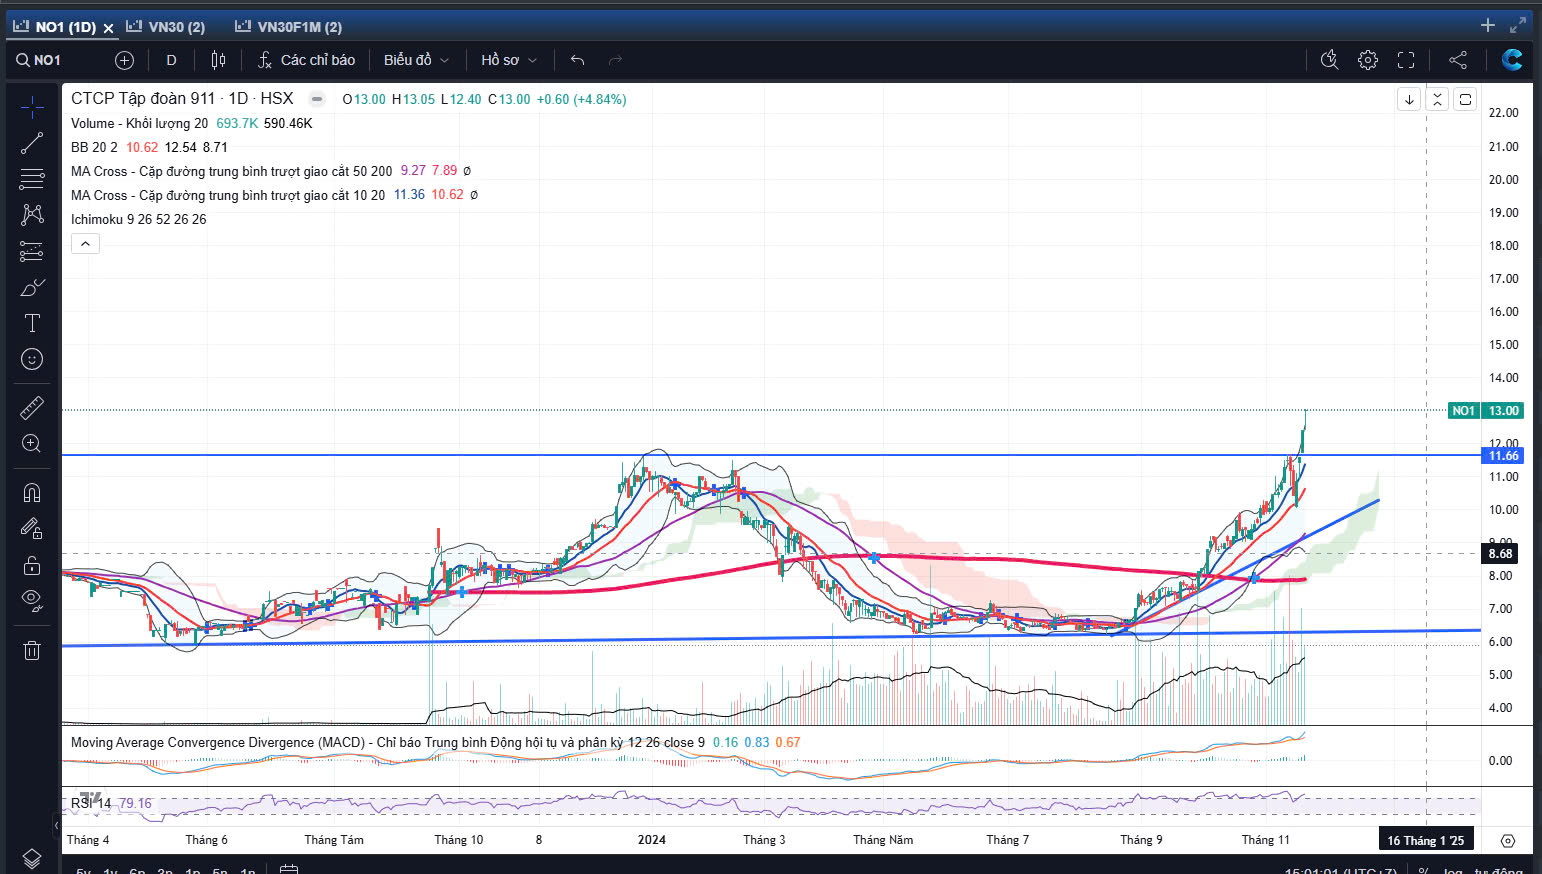This screenshot has width=1542, height=874.
Task: Select the brush drawing tool
Action: 32,287
